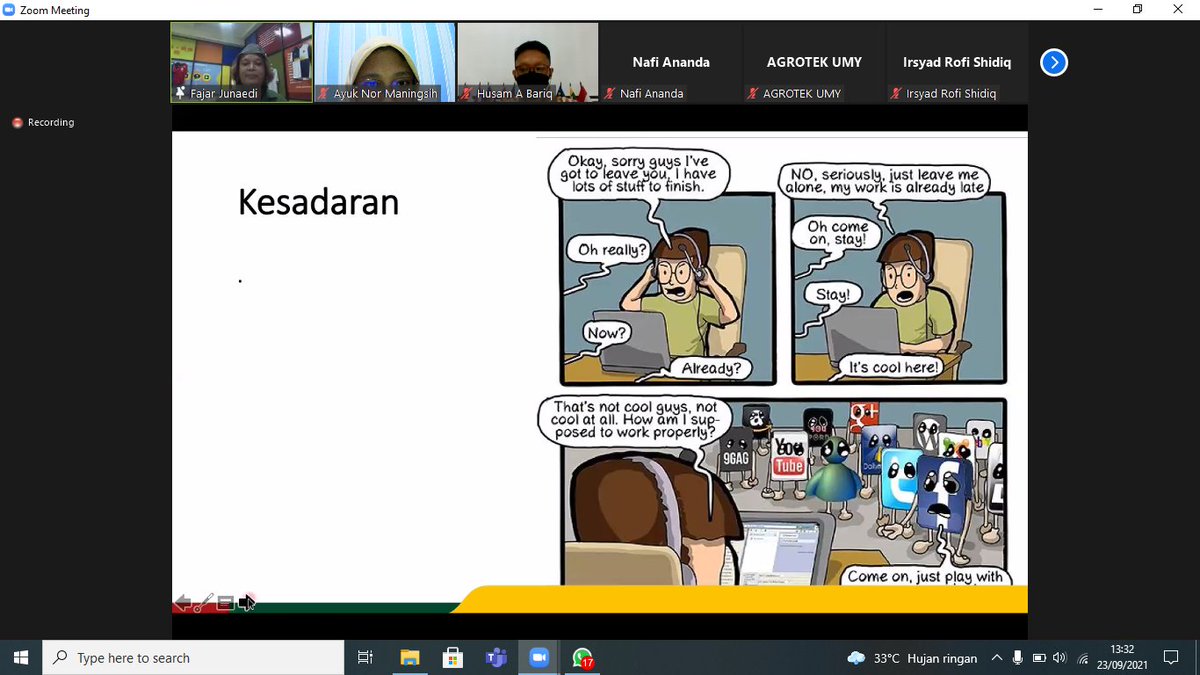
Task: Click the Zoom taskbar icon
Action: point(539,658)
